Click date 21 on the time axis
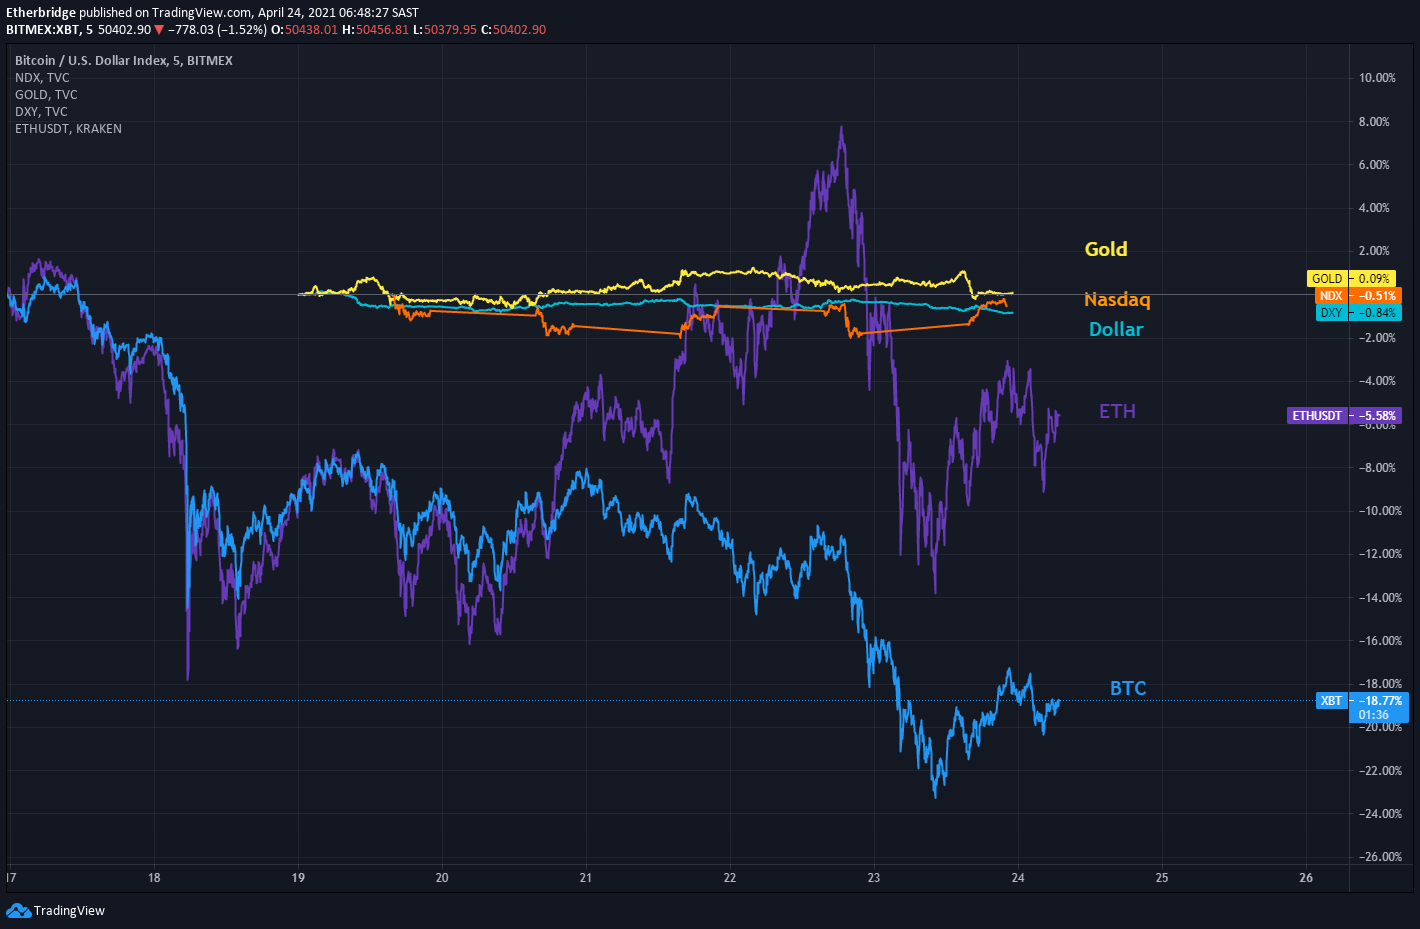The width and height of the screenshot is (1420, 929). 586,878
